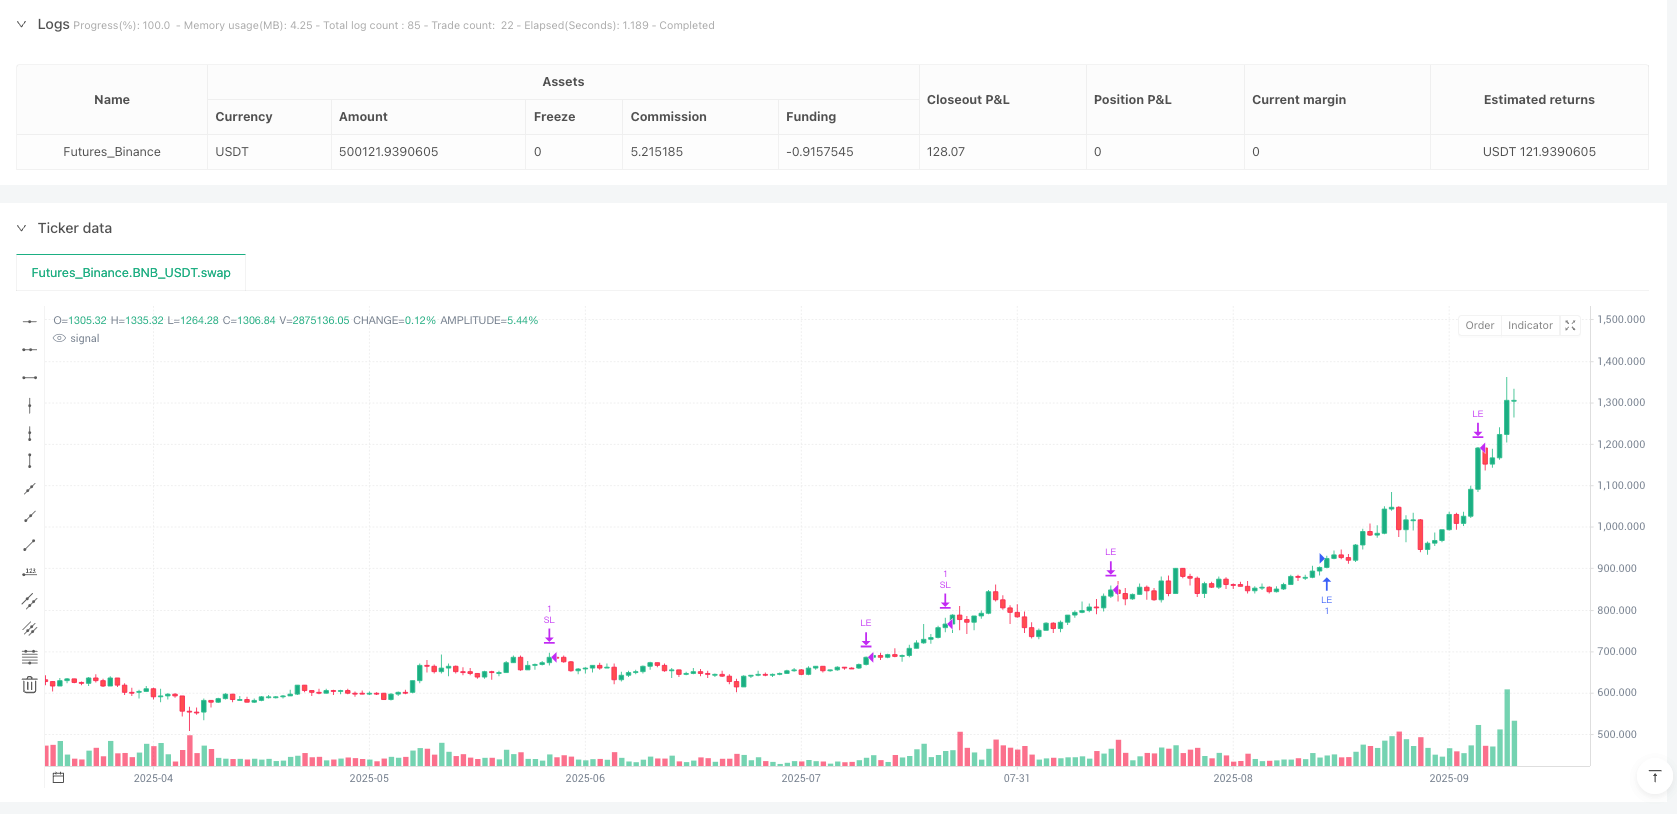
Task: Click the trash icon to delete drawings
Action: [x=30, y=685]
